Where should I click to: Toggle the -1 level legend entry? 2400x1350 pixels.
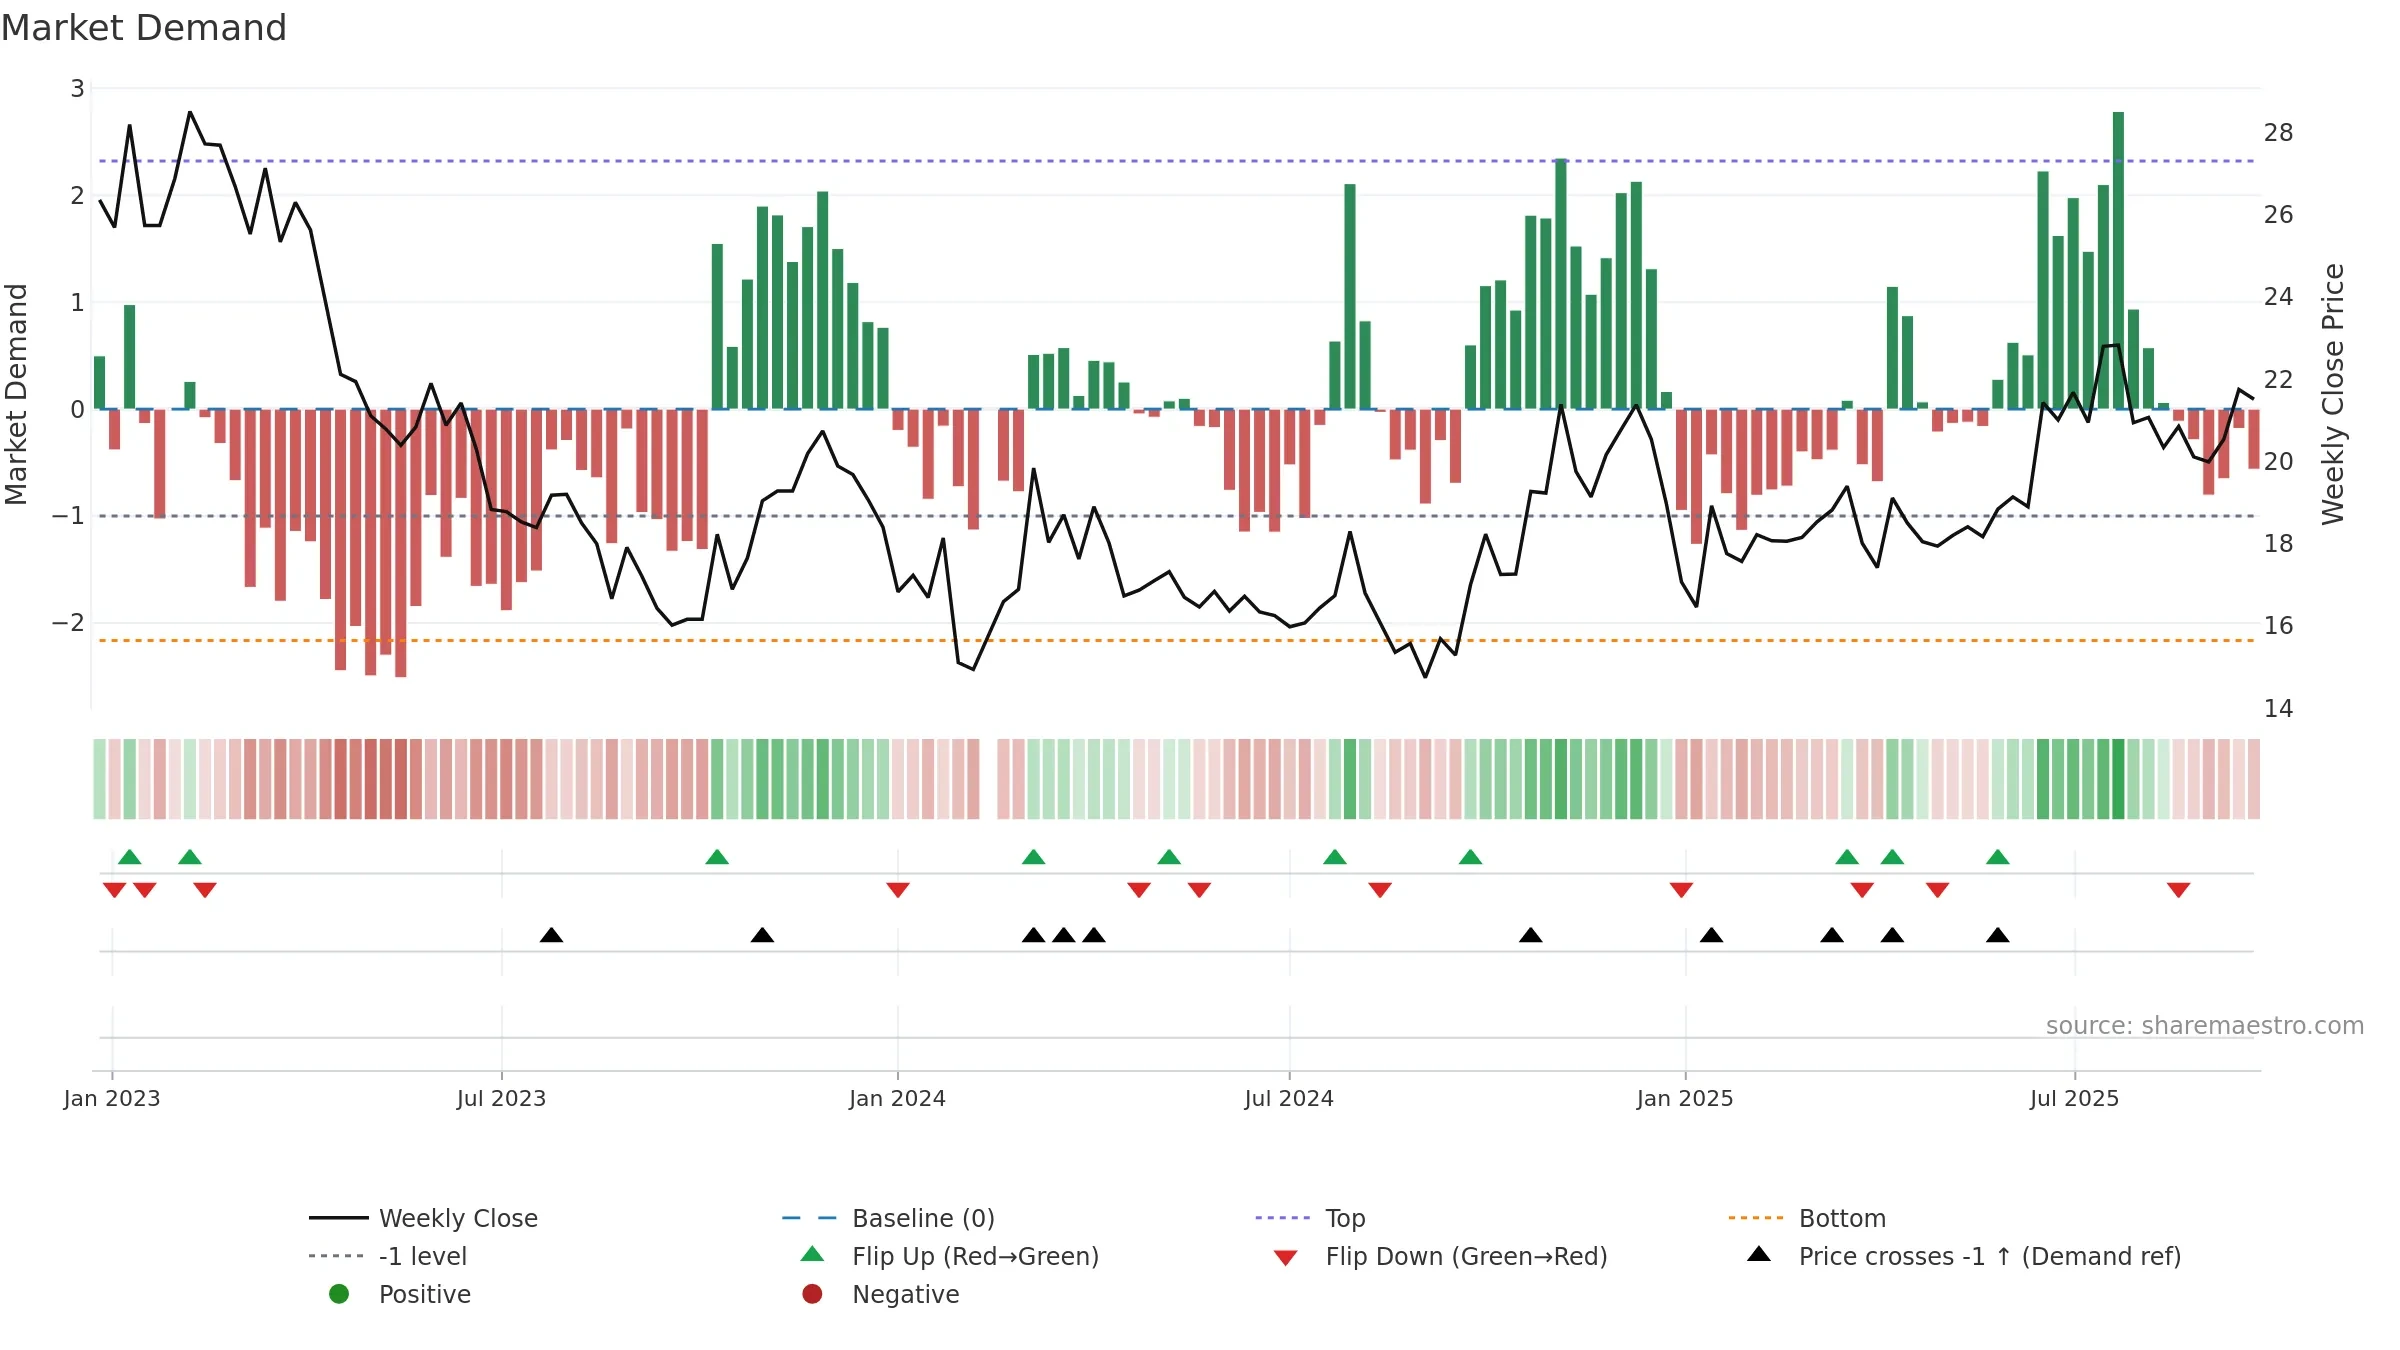[x=388, y=1256]
